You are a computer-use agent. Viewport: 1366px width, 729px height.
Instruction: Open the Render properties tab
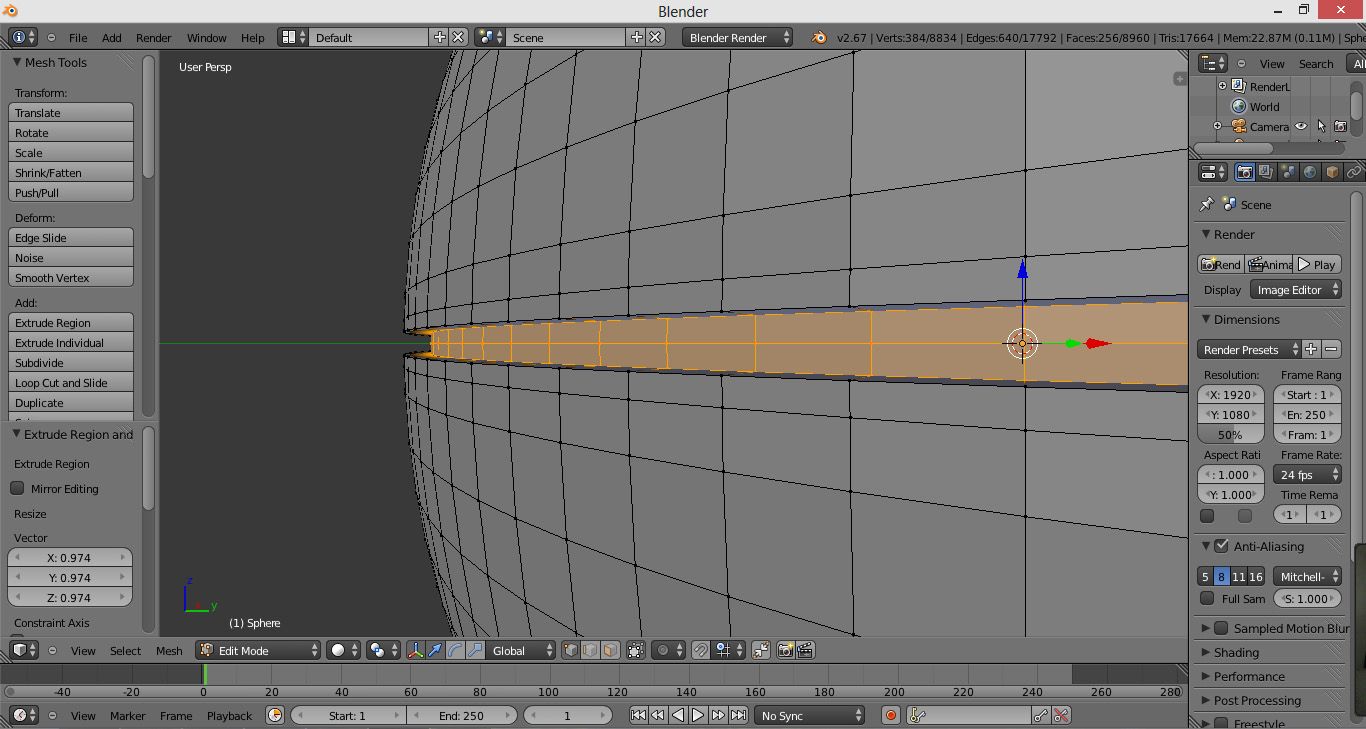point(1245,172)
